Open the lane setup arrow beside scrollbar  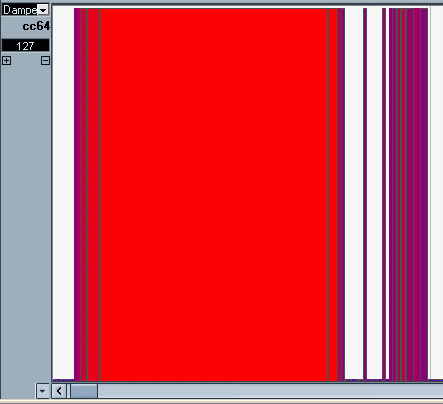point(42,391)
